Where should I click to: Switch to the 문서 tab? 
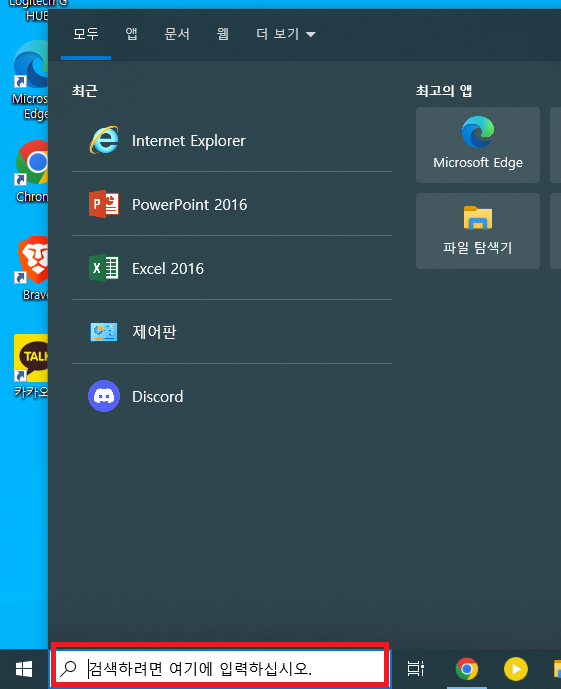click(177, 34)
